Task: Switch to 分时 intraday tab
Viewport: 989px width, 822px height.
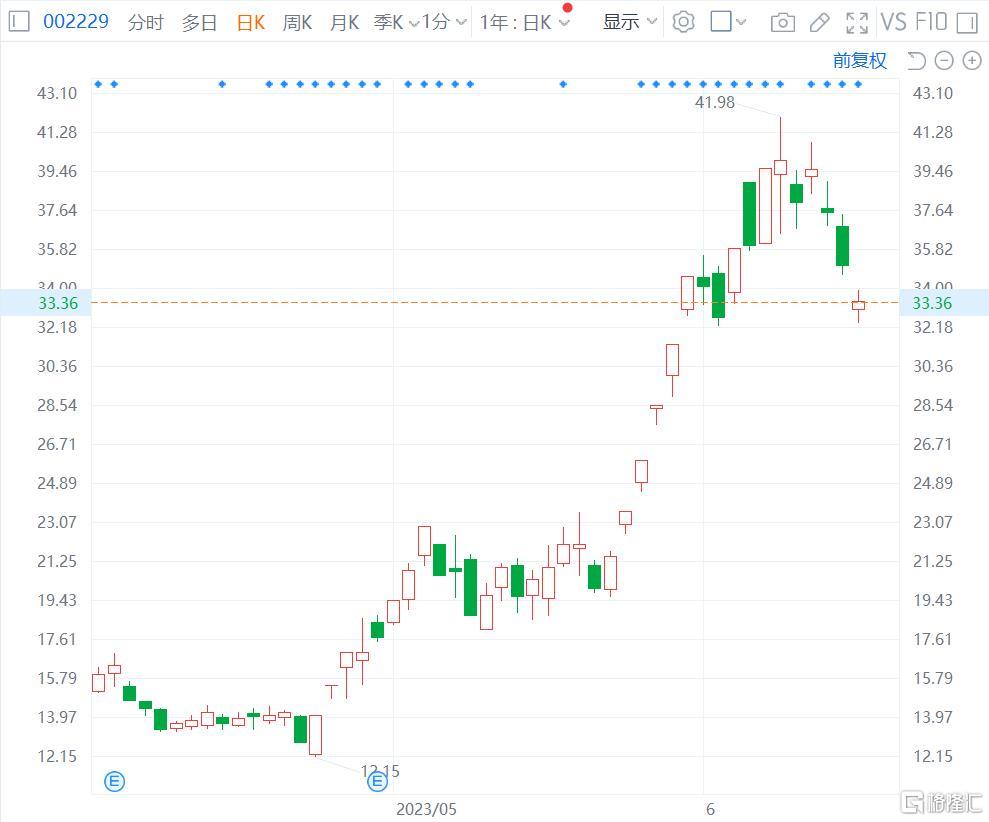Action: (145, 23)
